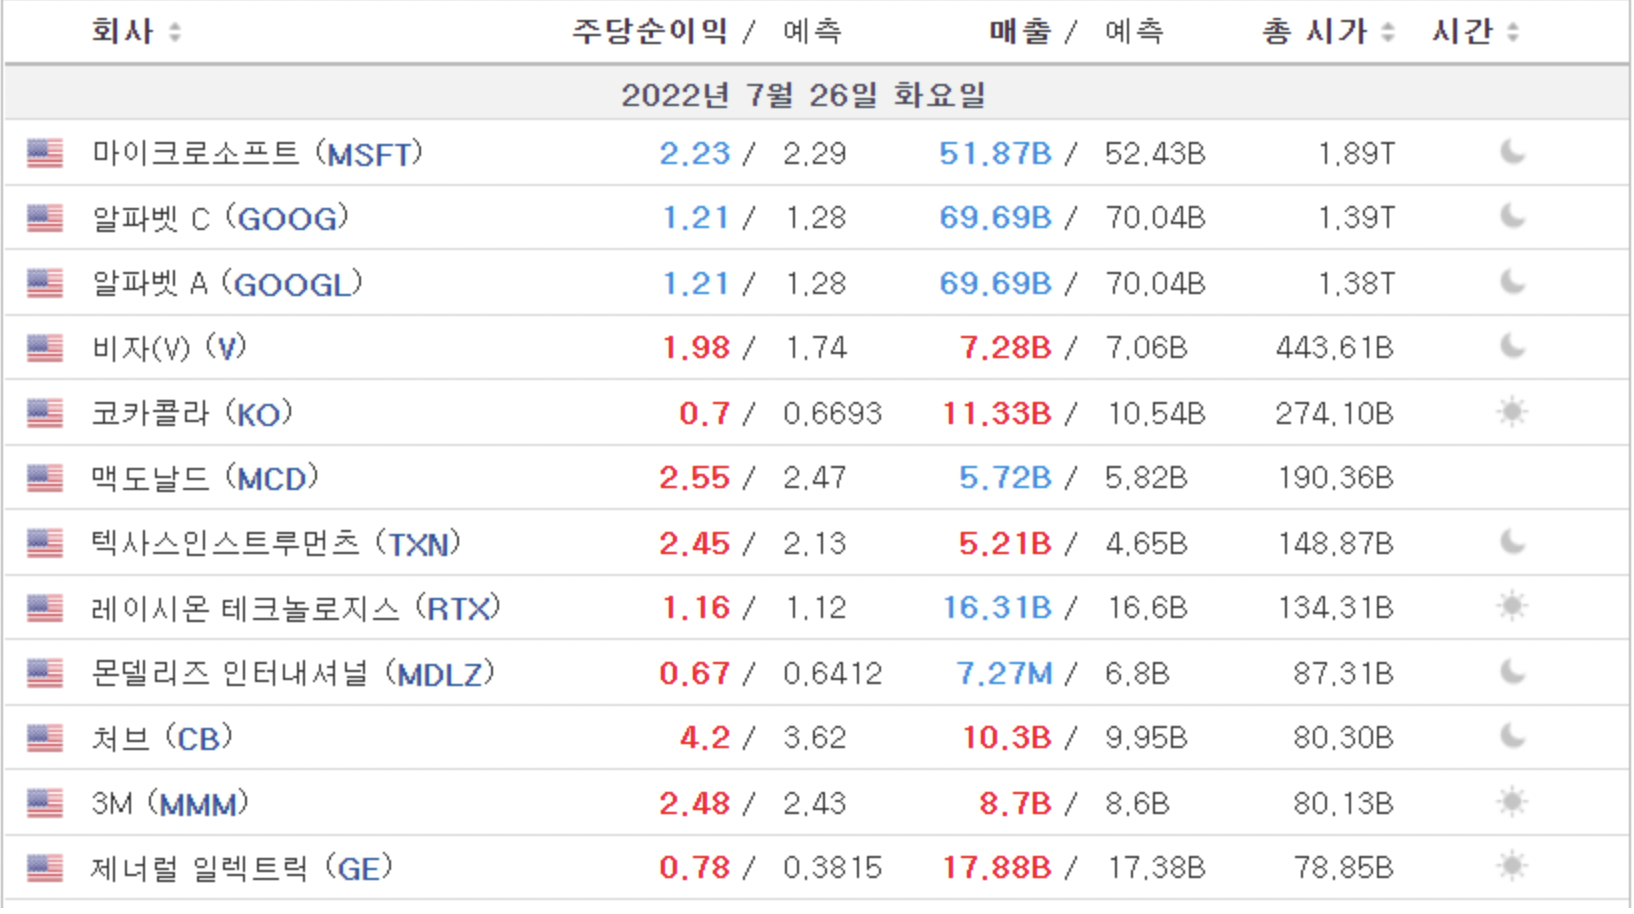Click GE's market cap 78.85B
Image resolution: width=1634 pixels, height=914 pixels.
point(1343,868)
